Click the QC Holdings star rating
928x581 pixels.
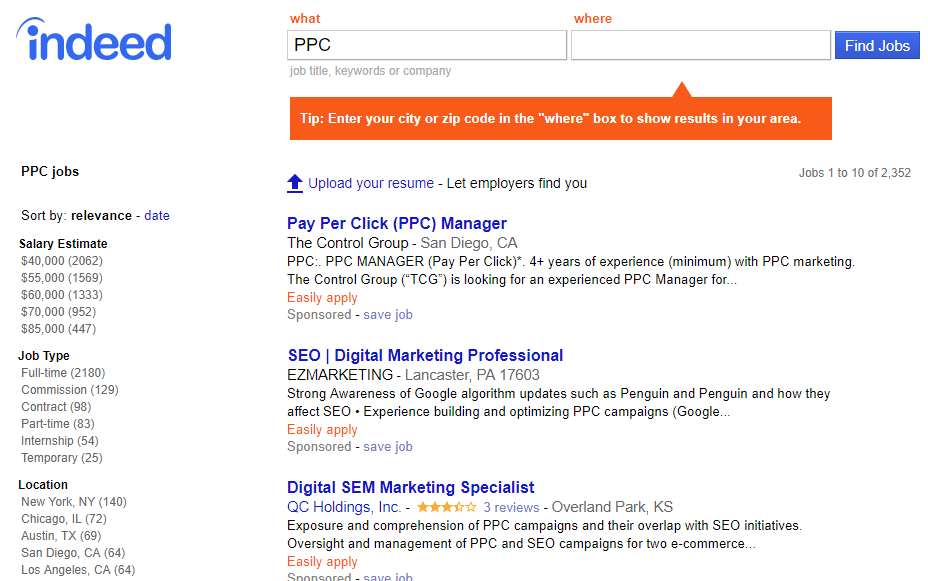click(x=447, y=507)
